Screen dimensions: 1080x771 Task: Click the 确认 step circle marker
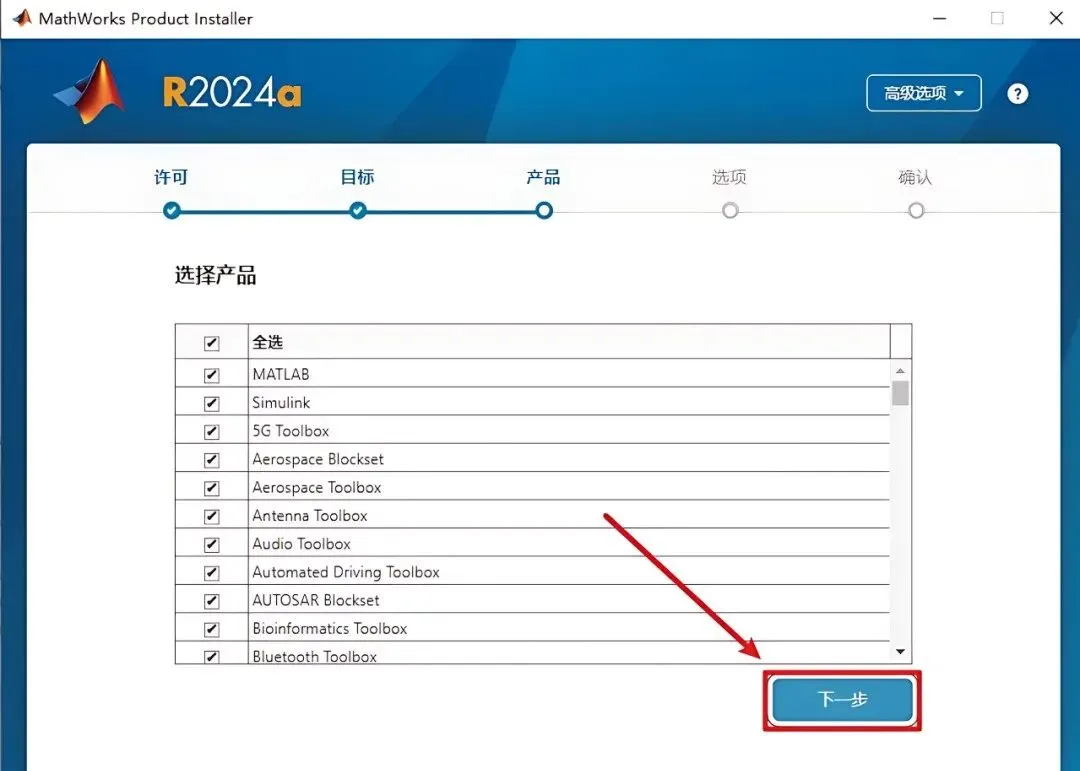tap(916, 210)
